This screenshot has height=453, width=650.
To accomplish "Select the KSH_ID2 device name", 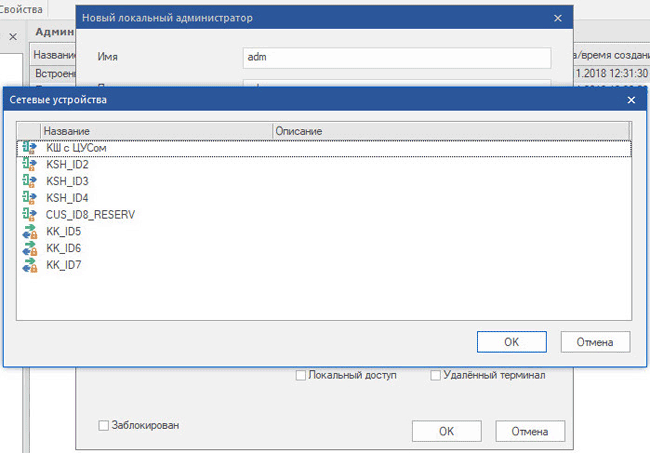I will point(67,165).
